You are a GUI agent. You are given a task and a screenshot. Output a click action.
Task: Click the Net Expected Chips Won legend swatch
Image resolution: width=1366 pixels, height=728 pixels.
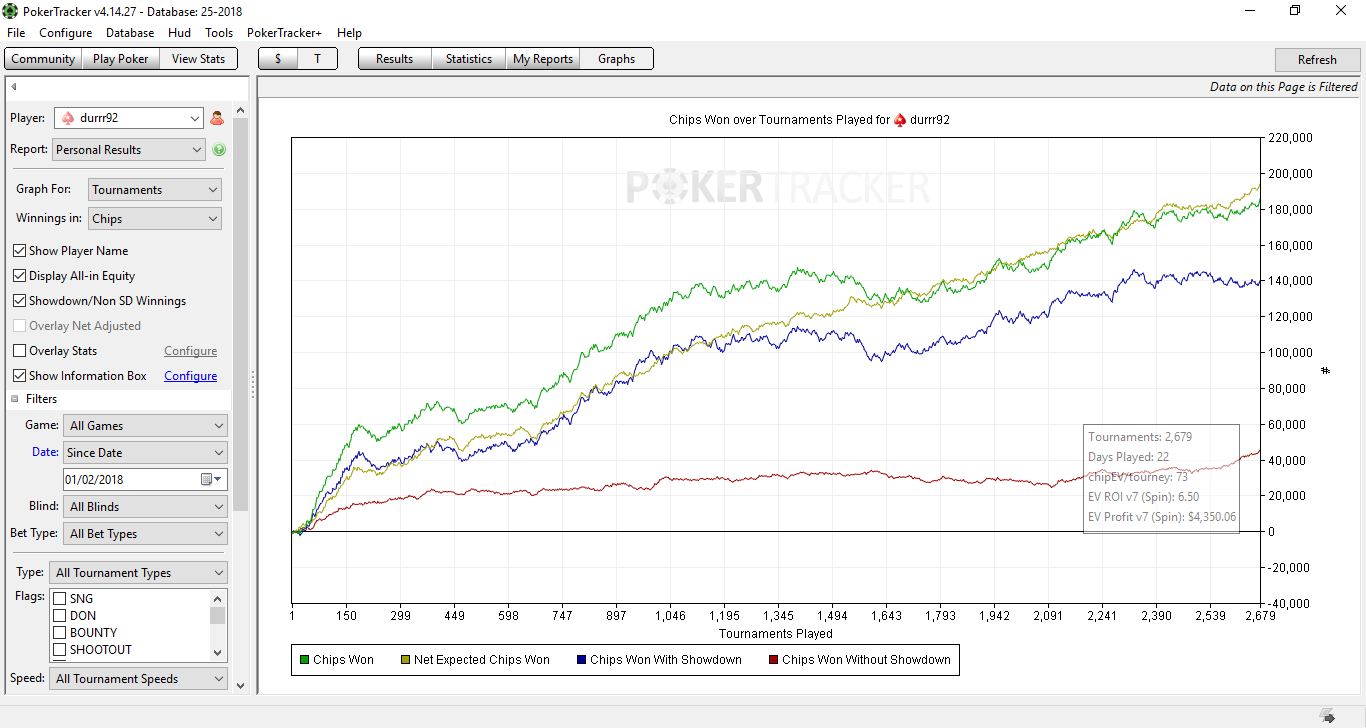[x=404, y=660]
